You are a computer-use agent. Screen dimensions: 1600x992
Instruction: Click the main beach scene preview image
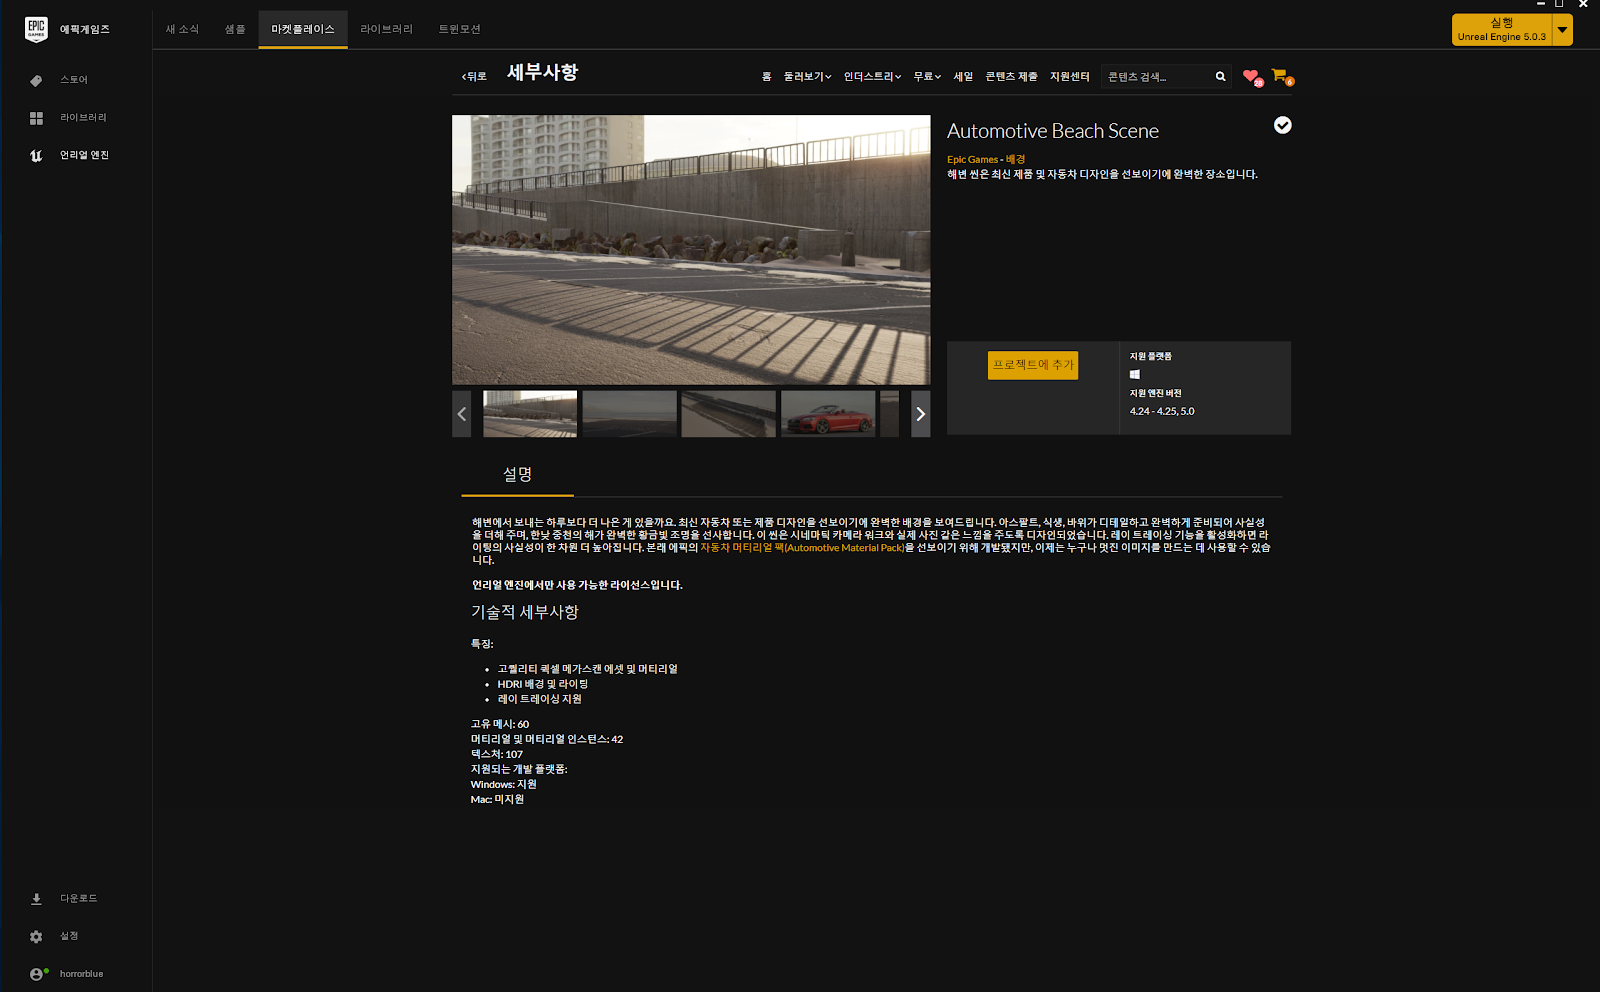tap(691, 250)
